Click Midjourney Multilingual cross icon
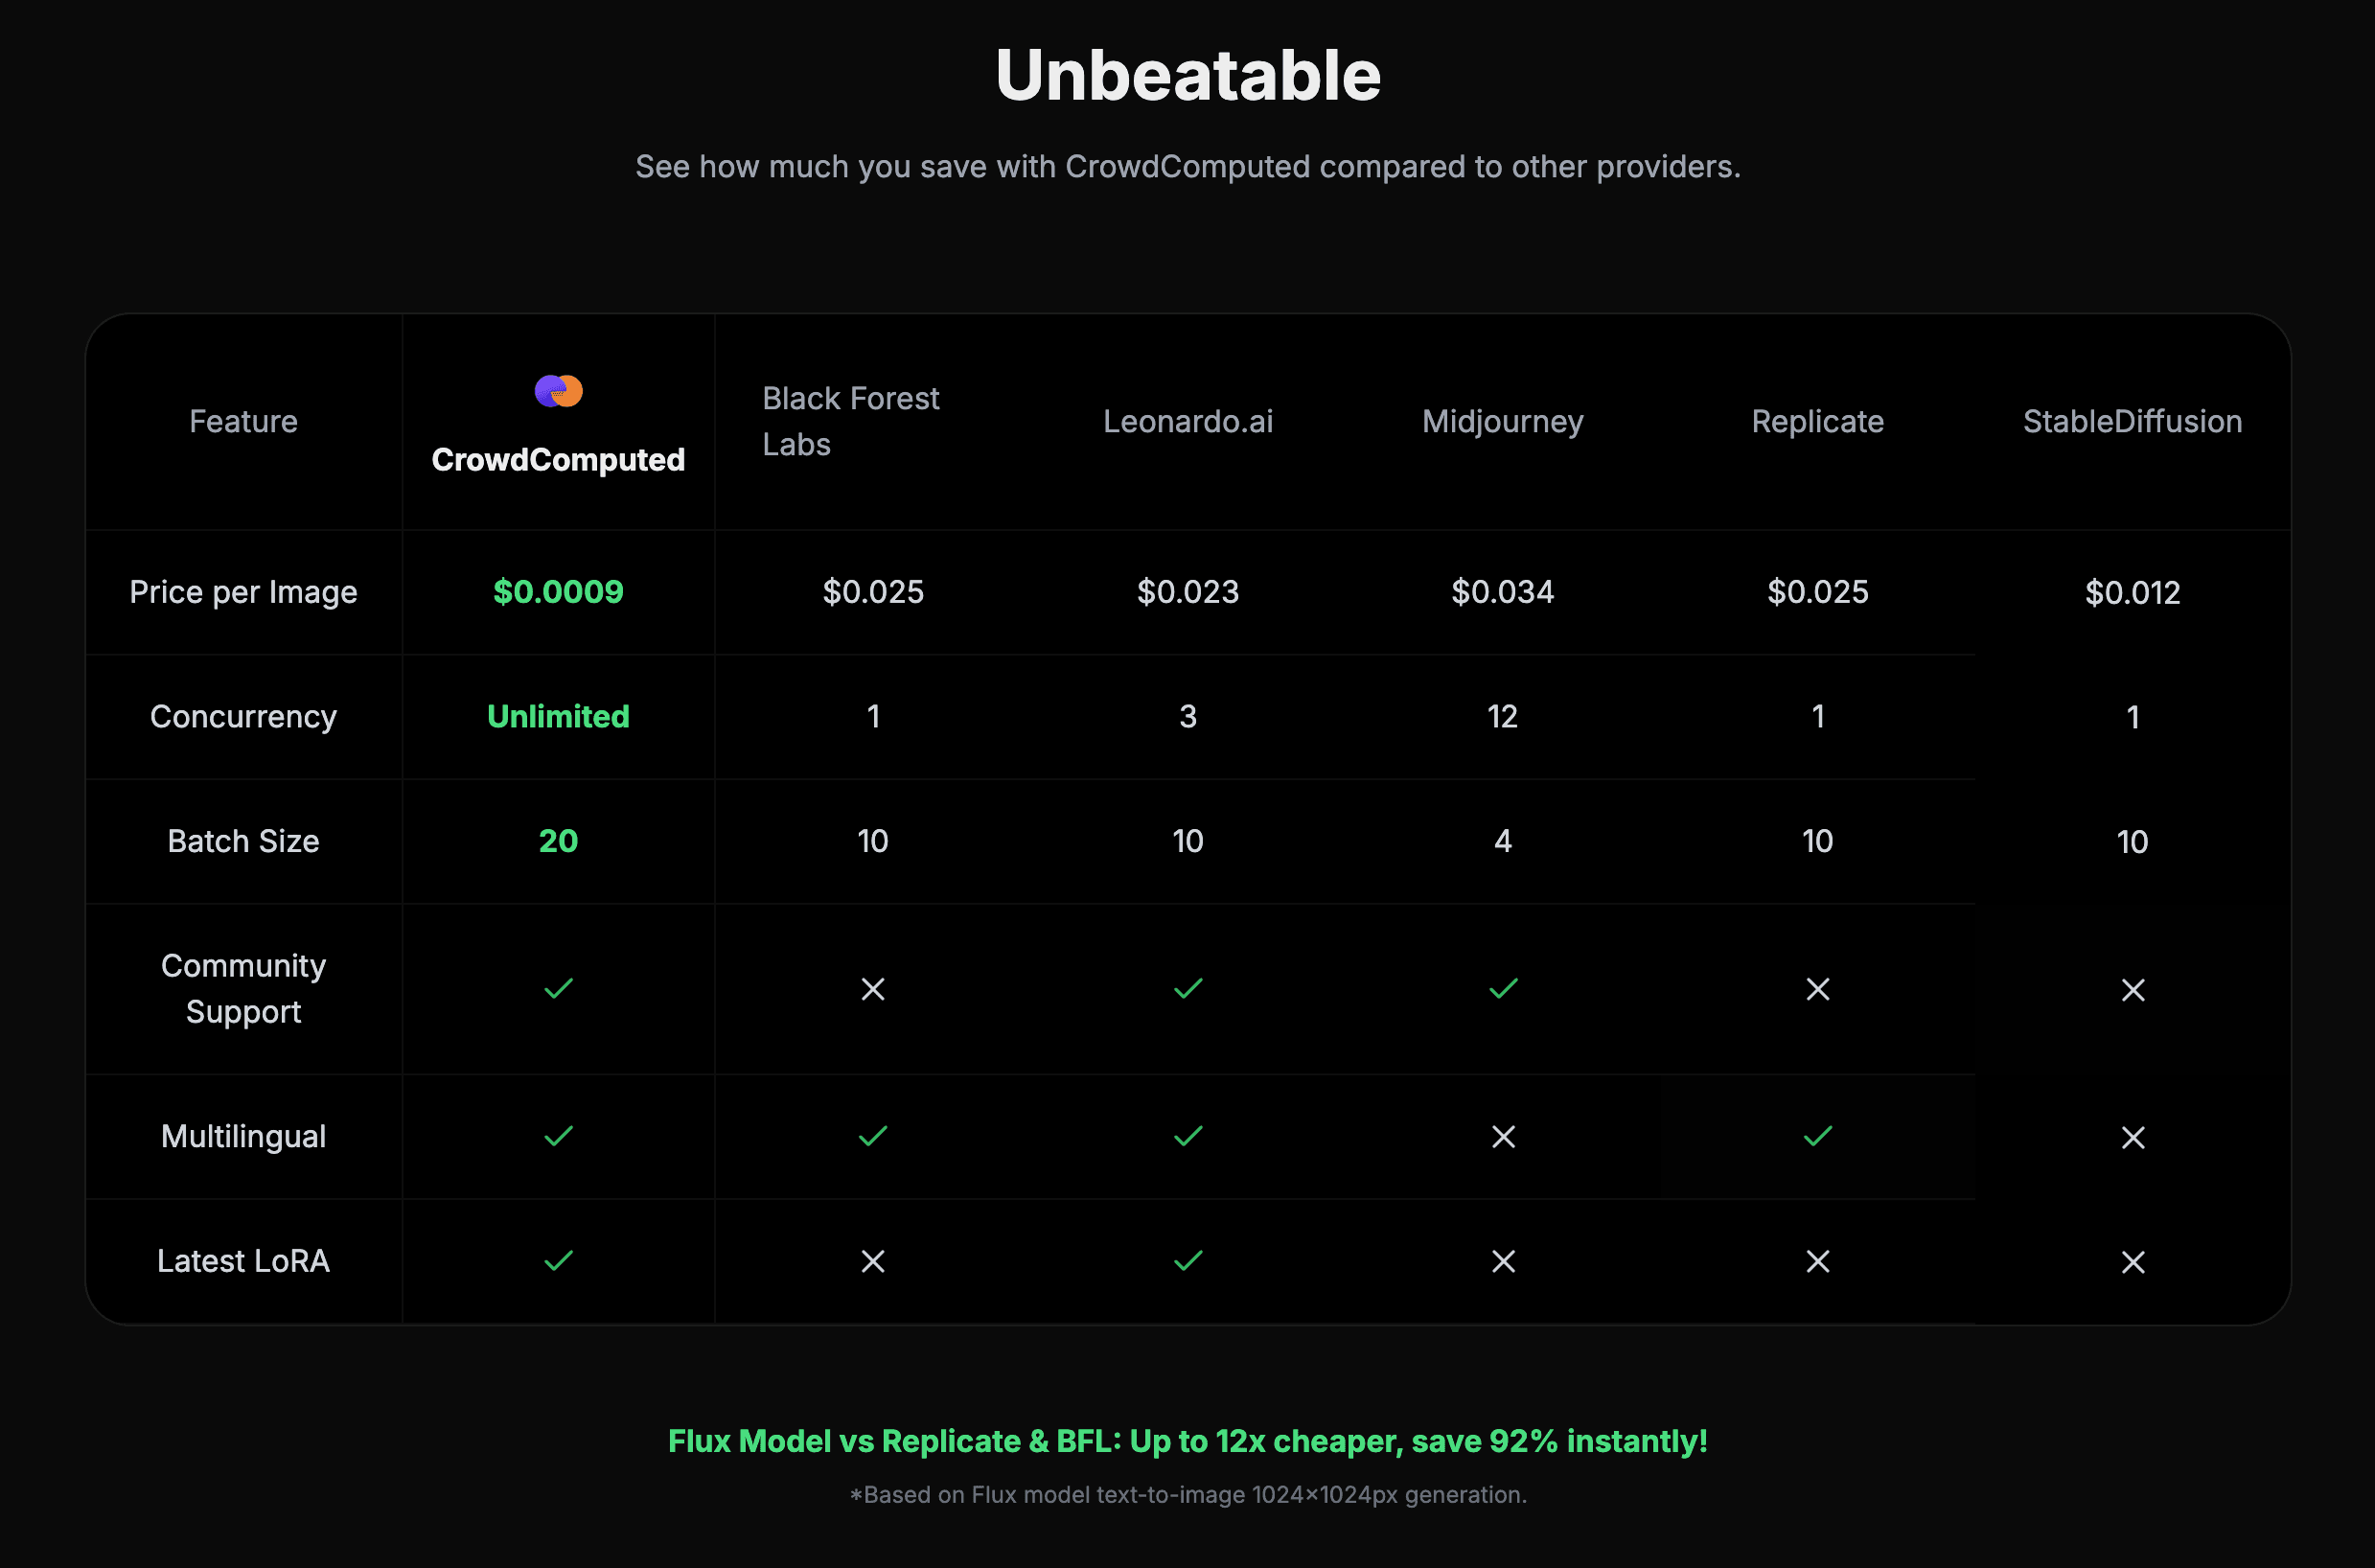The height and width of the screenshot is (1568, 2375). pyautogui.click(x=1503, y=1137)
